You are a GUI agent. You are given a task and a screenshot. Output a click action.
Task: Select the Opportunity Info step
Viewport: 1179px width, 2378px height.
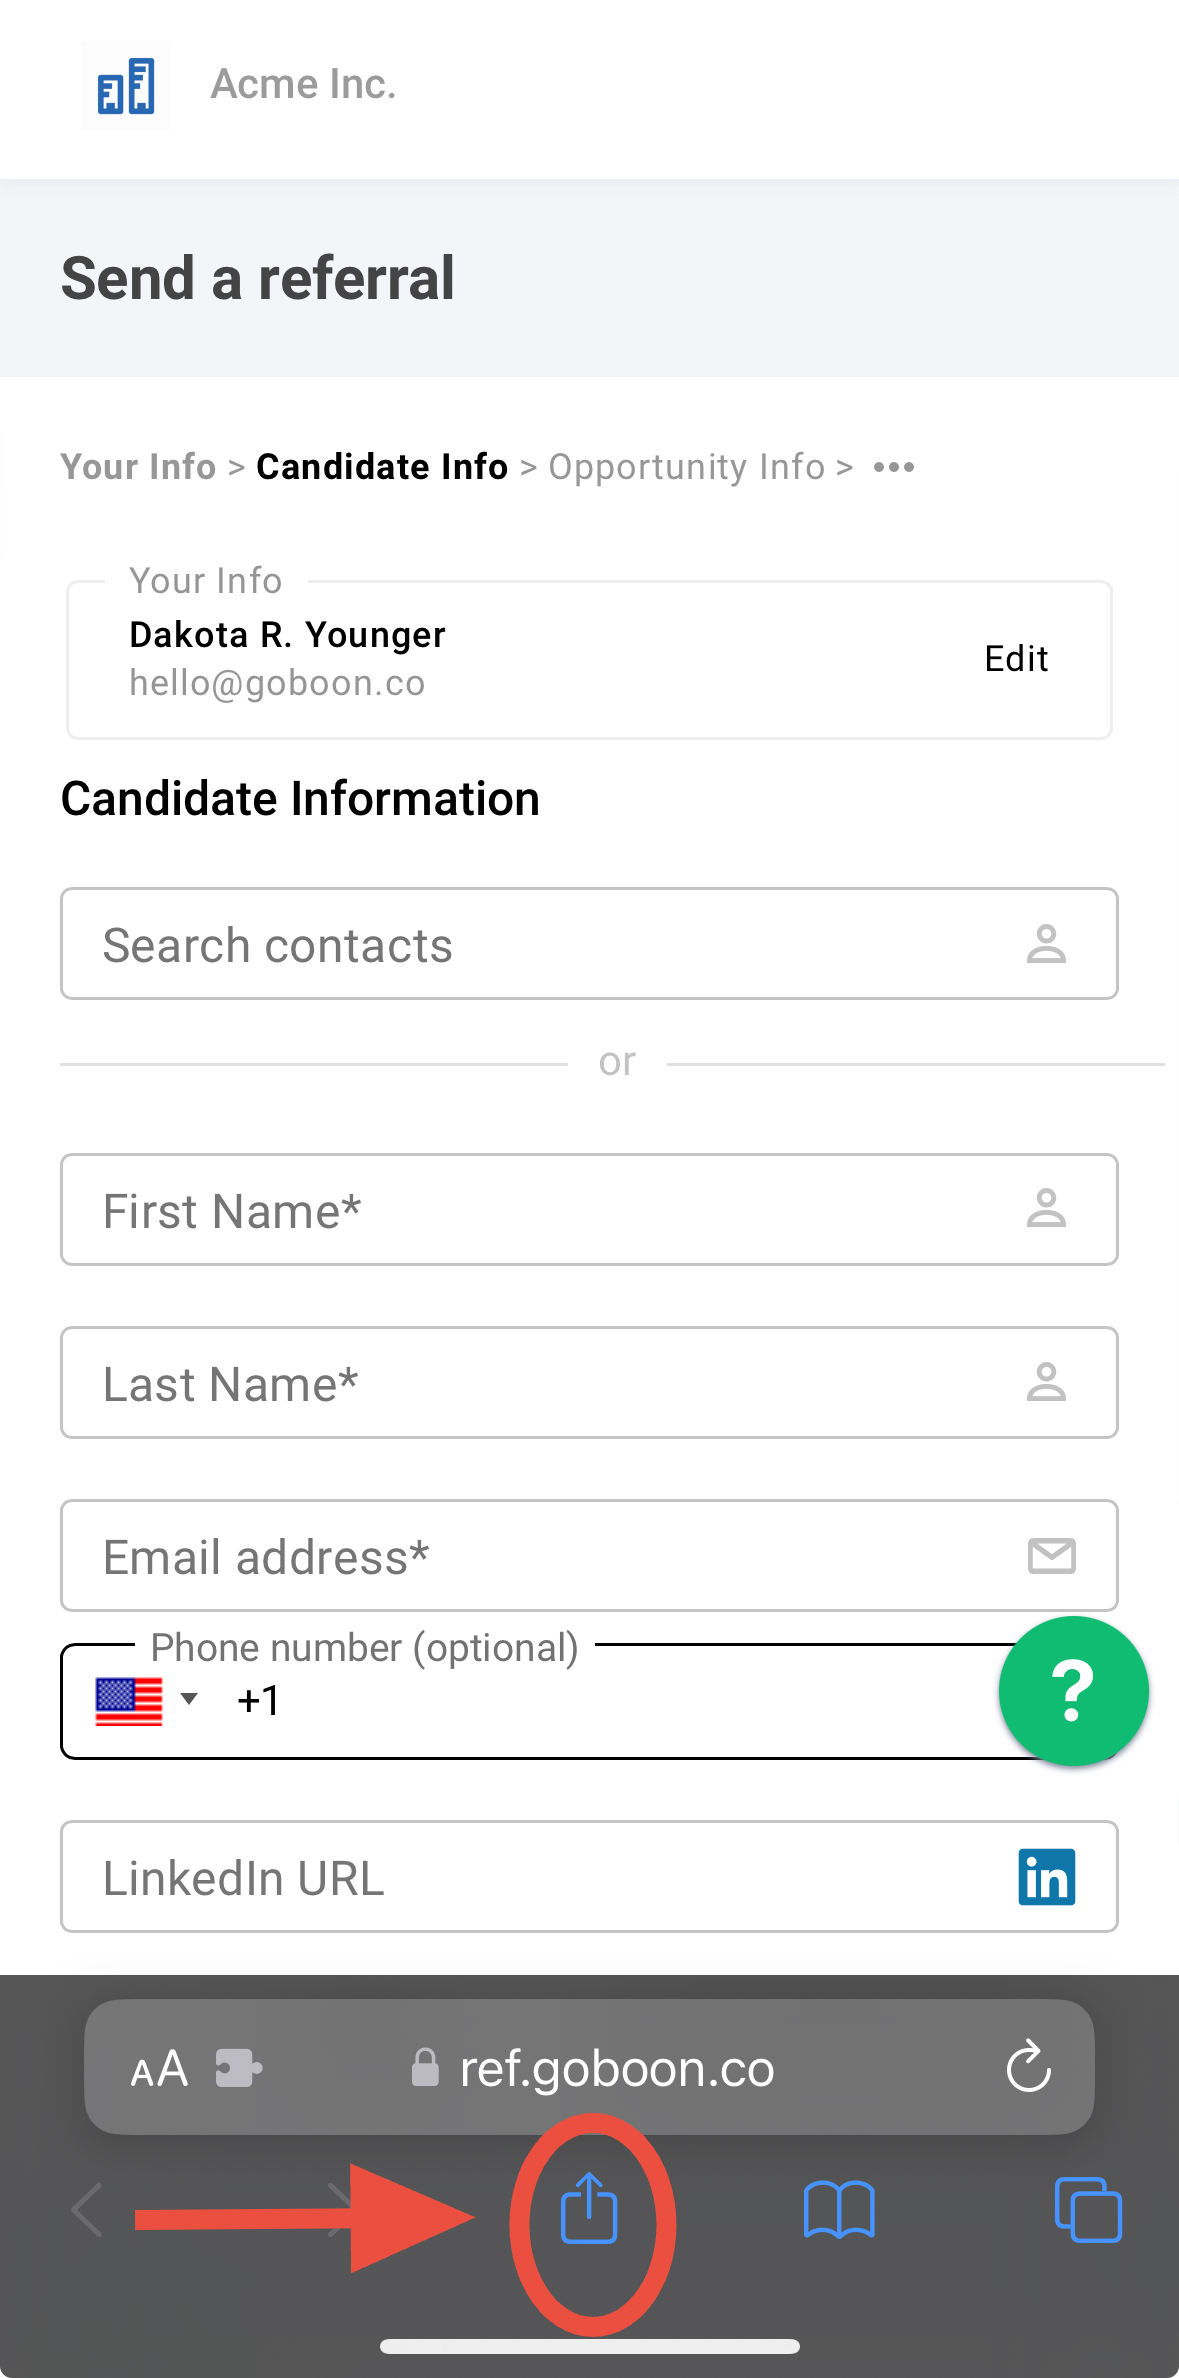click(x=686, y=467)
